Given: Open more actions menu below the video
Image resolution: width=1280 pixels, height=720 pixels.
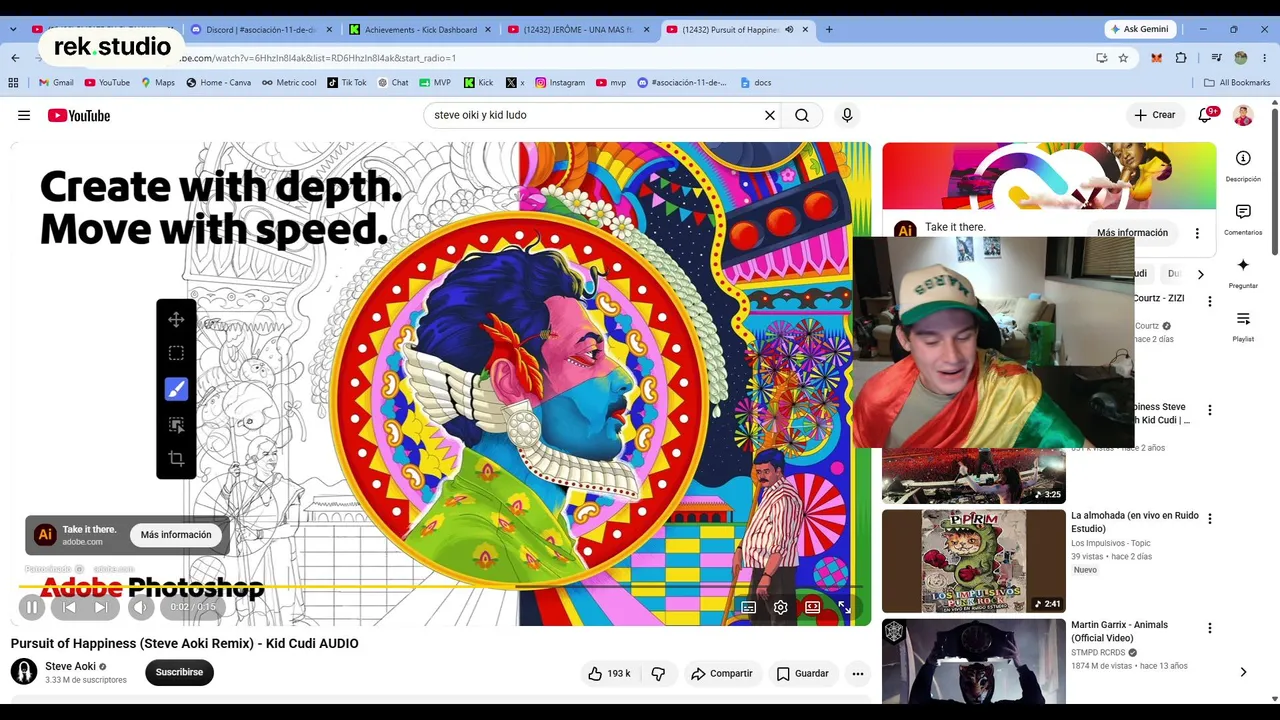Looking at the screenshot, I should pyautogui.click(x=858, y=674).
